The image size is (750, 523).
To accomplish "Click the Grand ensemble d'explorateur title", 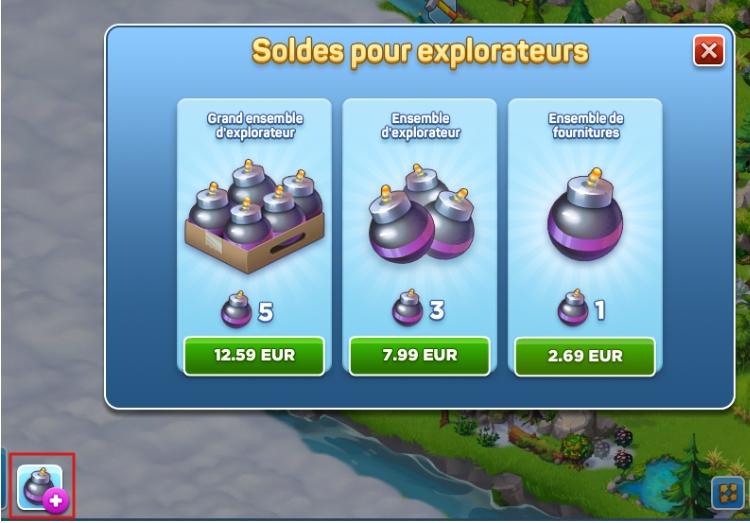I will (255, 125).
